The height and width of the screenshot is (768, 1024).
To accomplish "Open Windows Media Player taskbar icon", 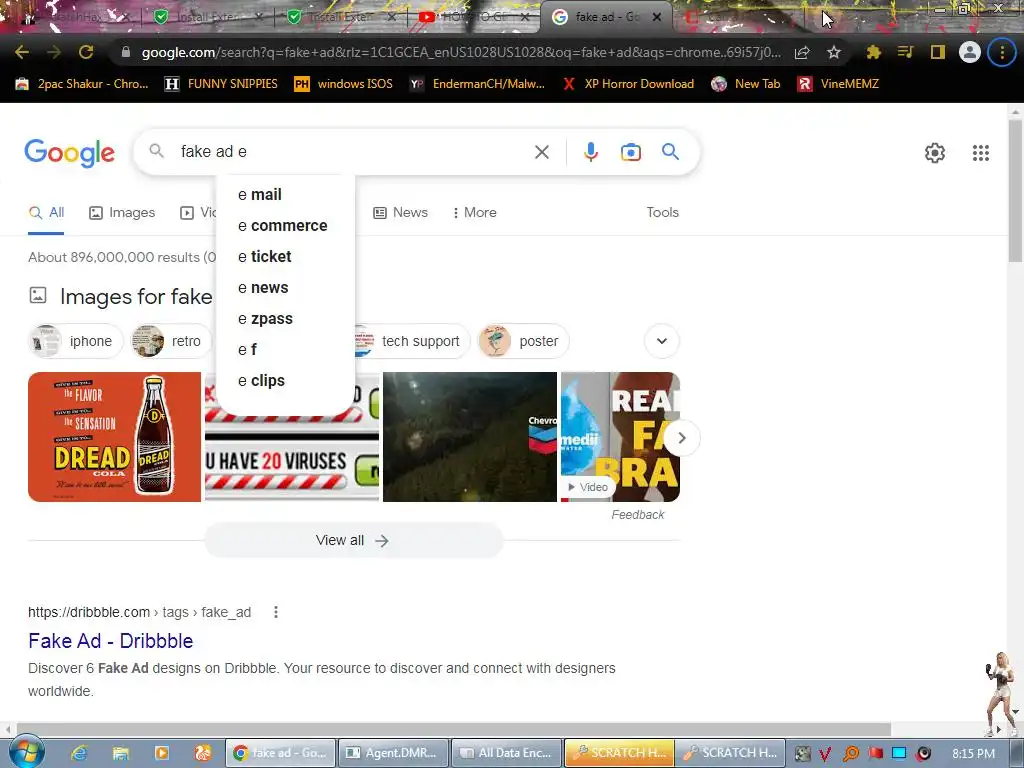I will 161,753.
